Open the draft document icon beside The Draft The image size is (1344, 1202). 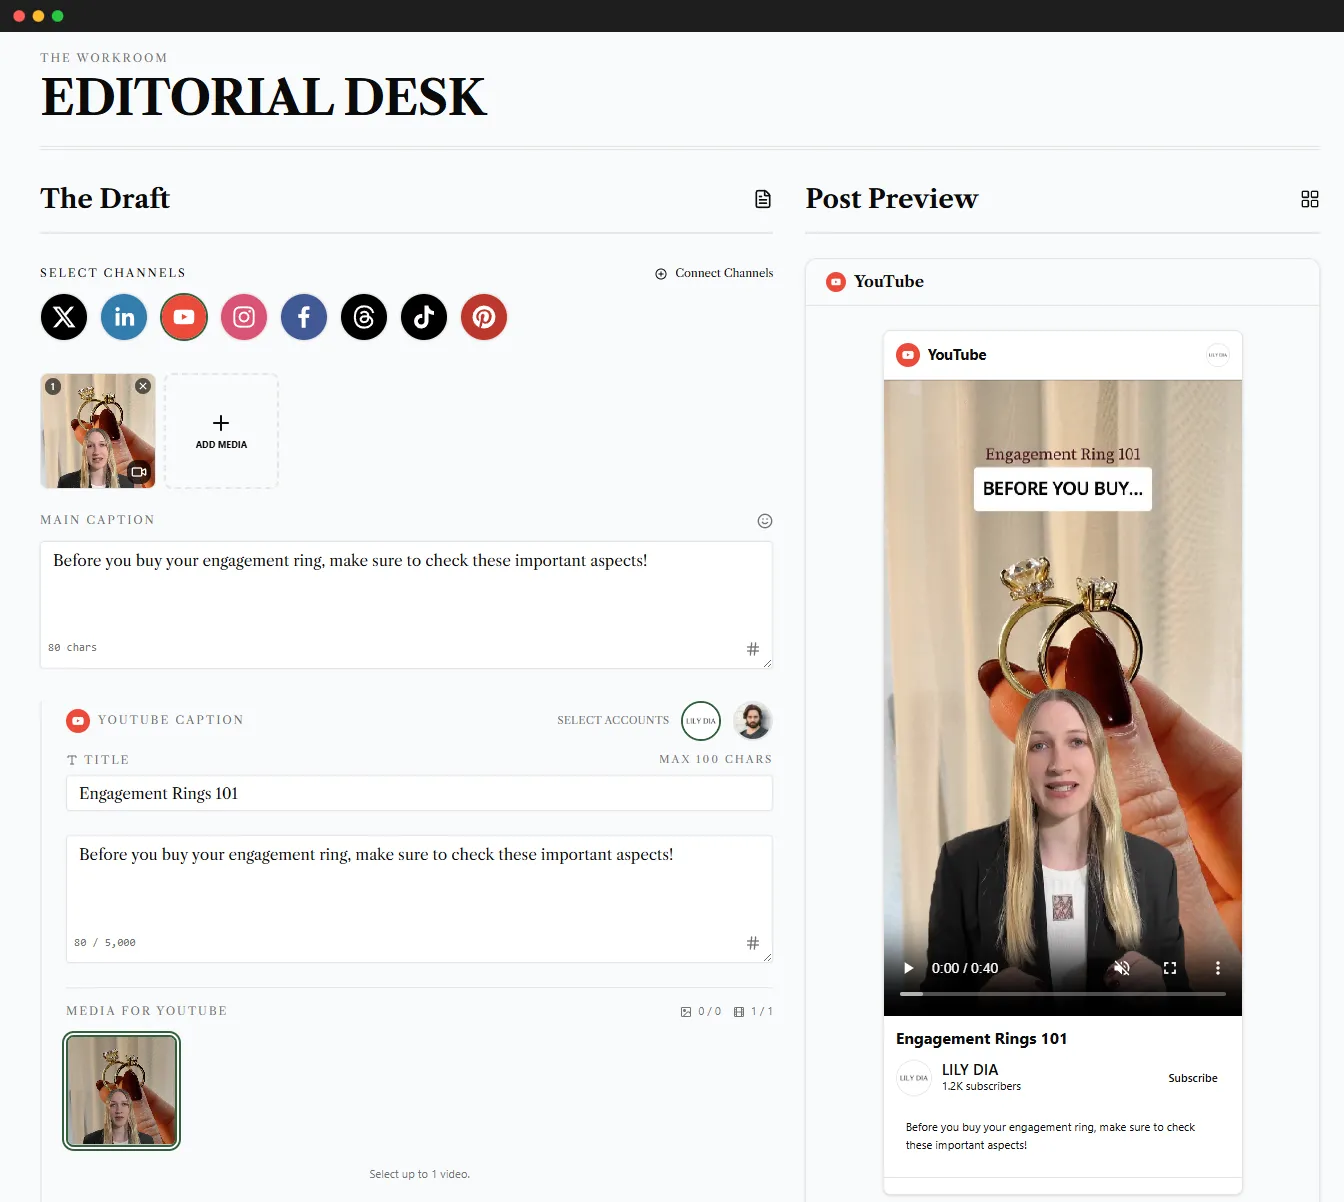pos(762,199)
